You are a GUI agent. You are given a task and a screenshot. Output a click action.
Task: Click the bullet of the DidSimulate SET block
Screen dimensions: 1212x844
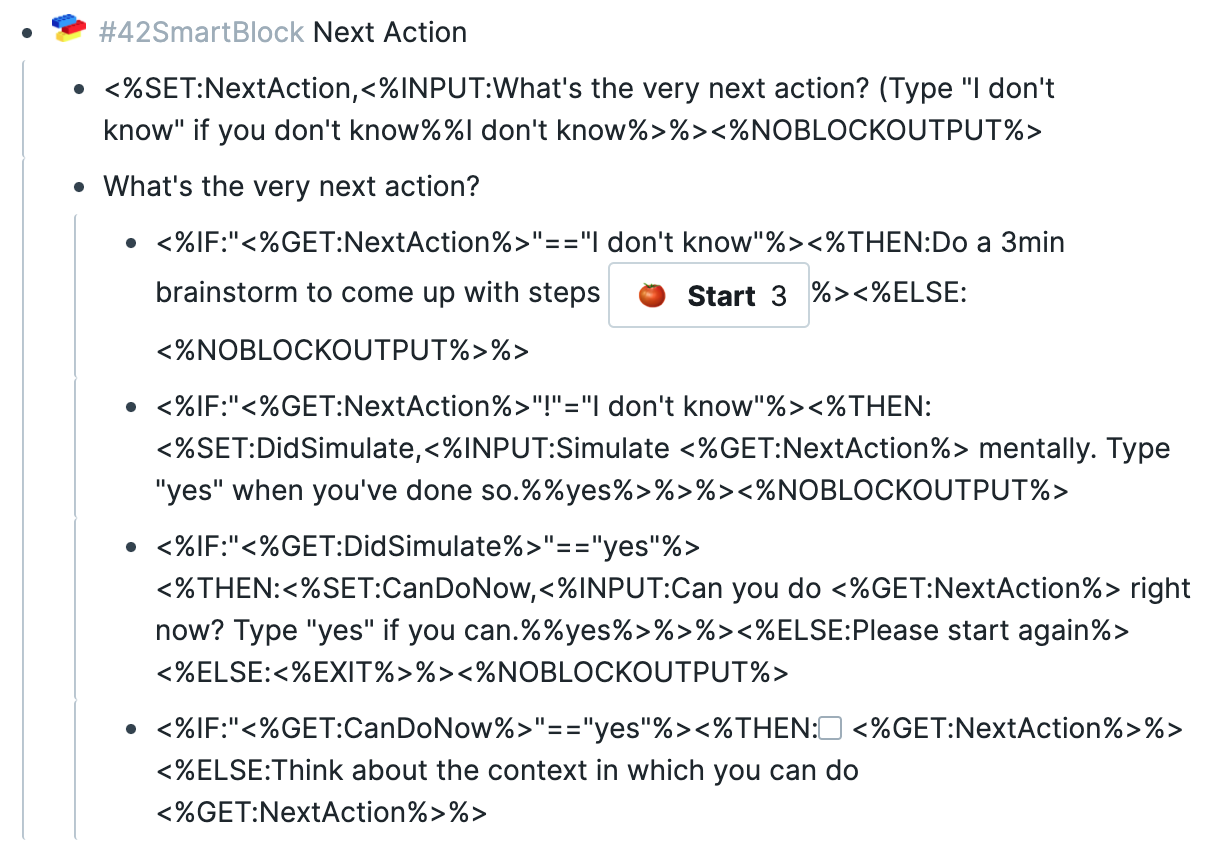(x=132, y=406)
